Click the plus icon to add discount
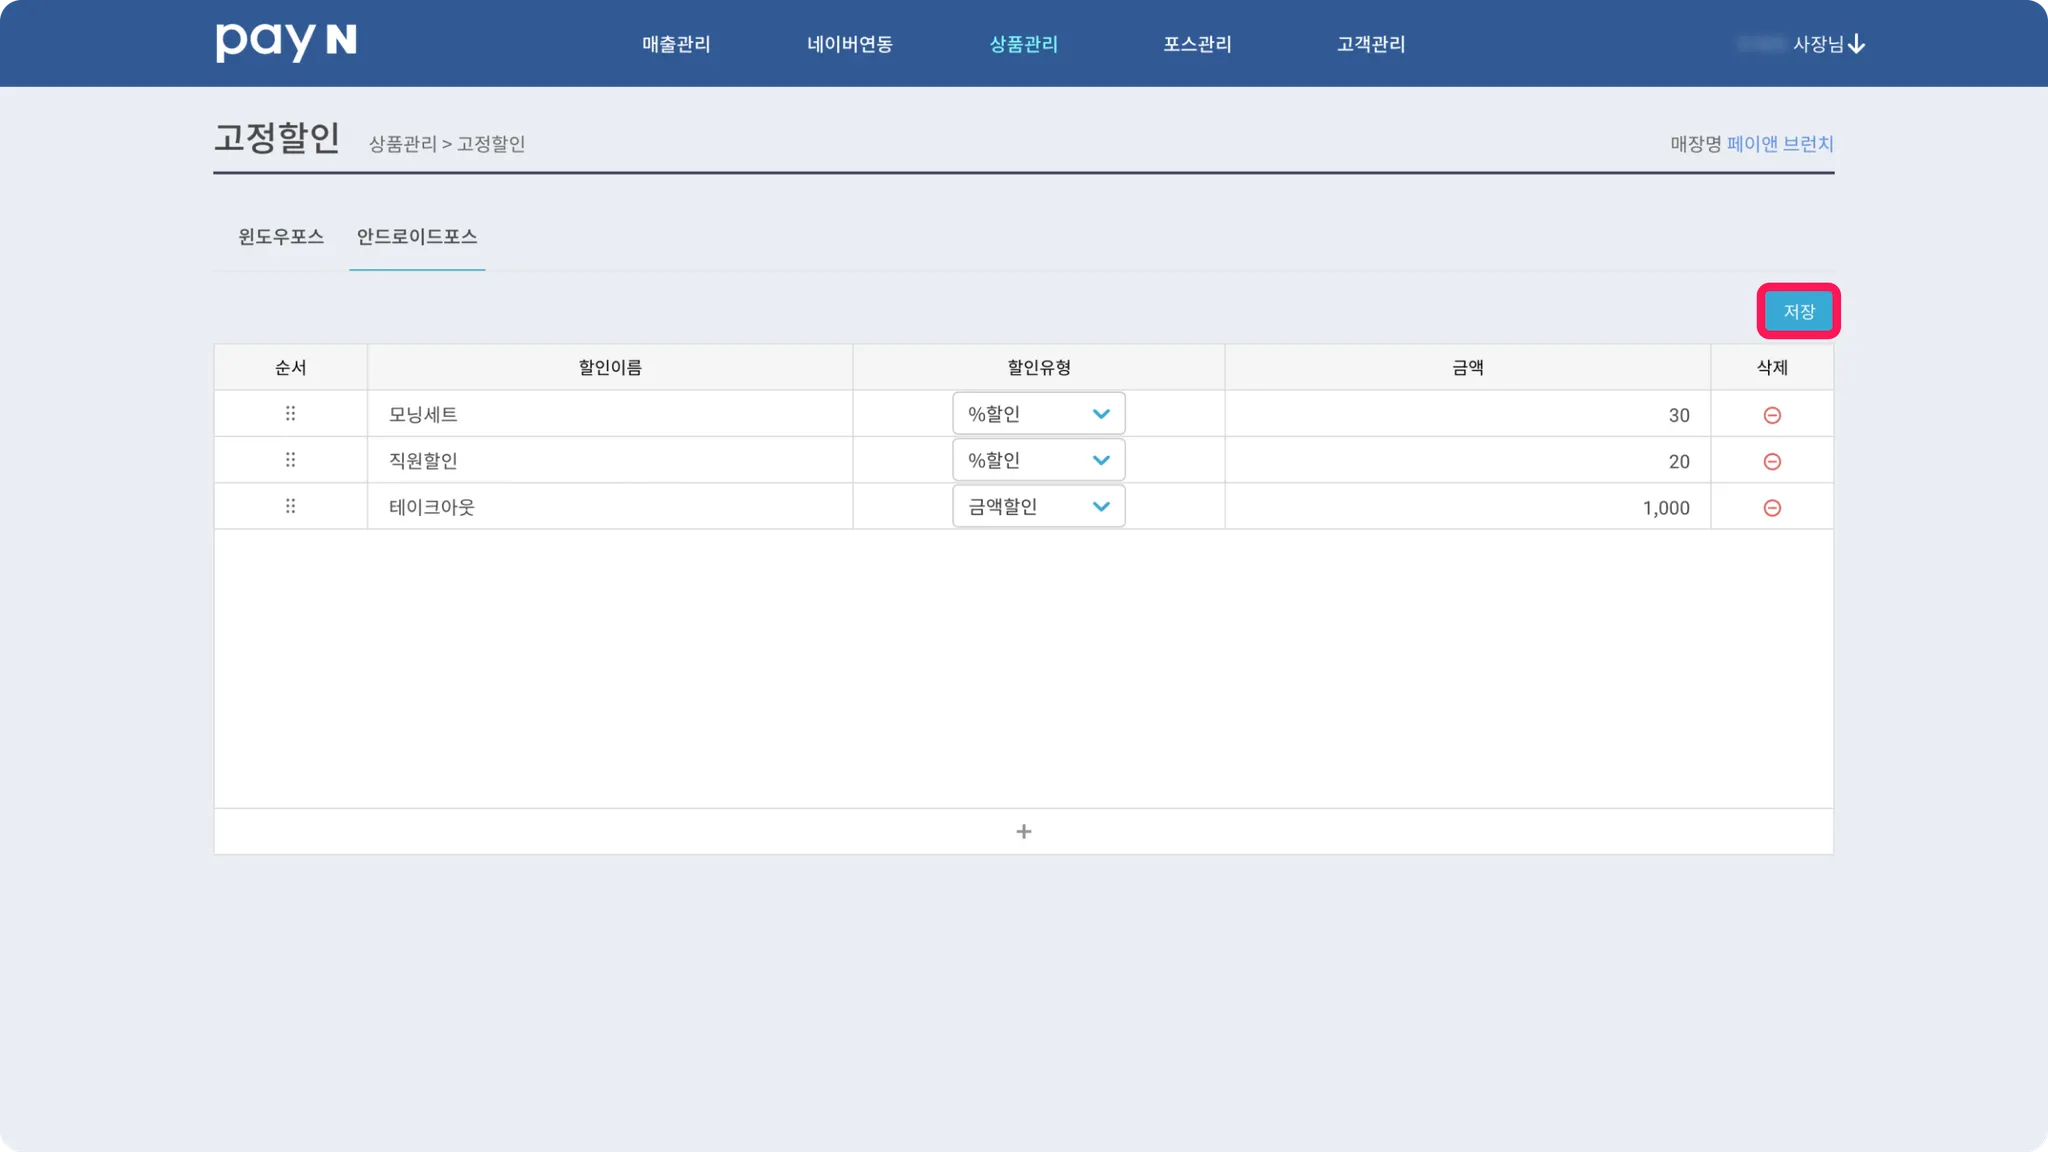This screenshot has height=1152, width=2048. tap(1023, 831)
